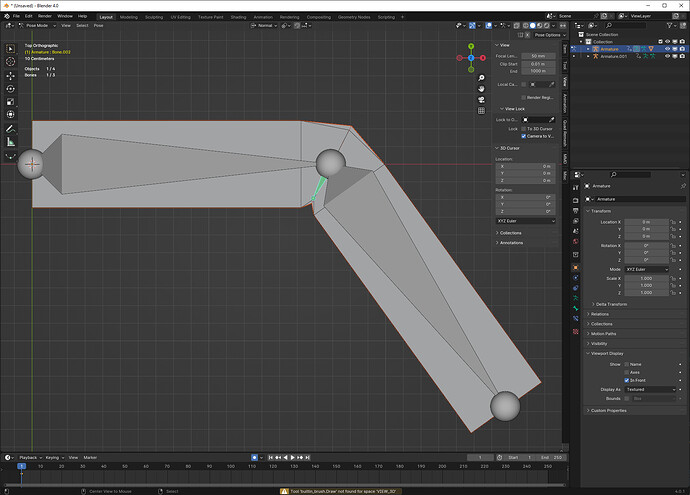The height and width of the screenshot is (495, 690).
Task: Select the Breakdowner pose tool
Action: point(11,156)
